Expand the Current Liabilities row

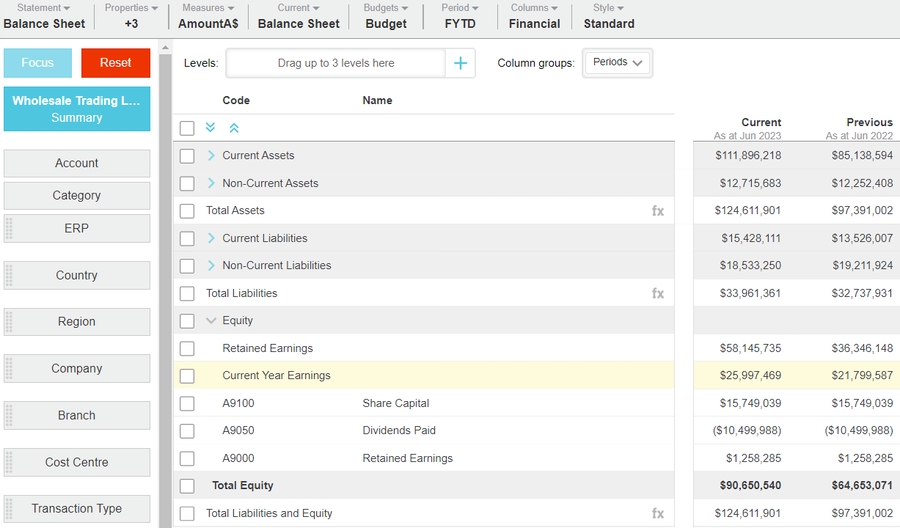pyautogui.click(x=211, y=238)
